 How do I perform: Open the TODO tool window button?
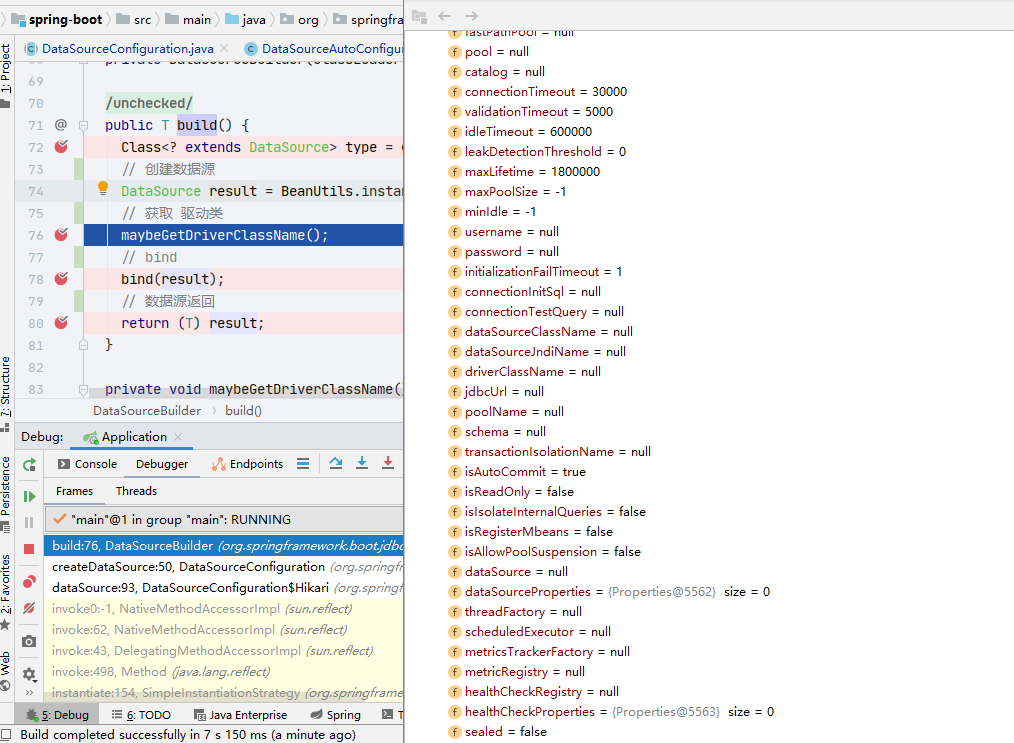141,715
